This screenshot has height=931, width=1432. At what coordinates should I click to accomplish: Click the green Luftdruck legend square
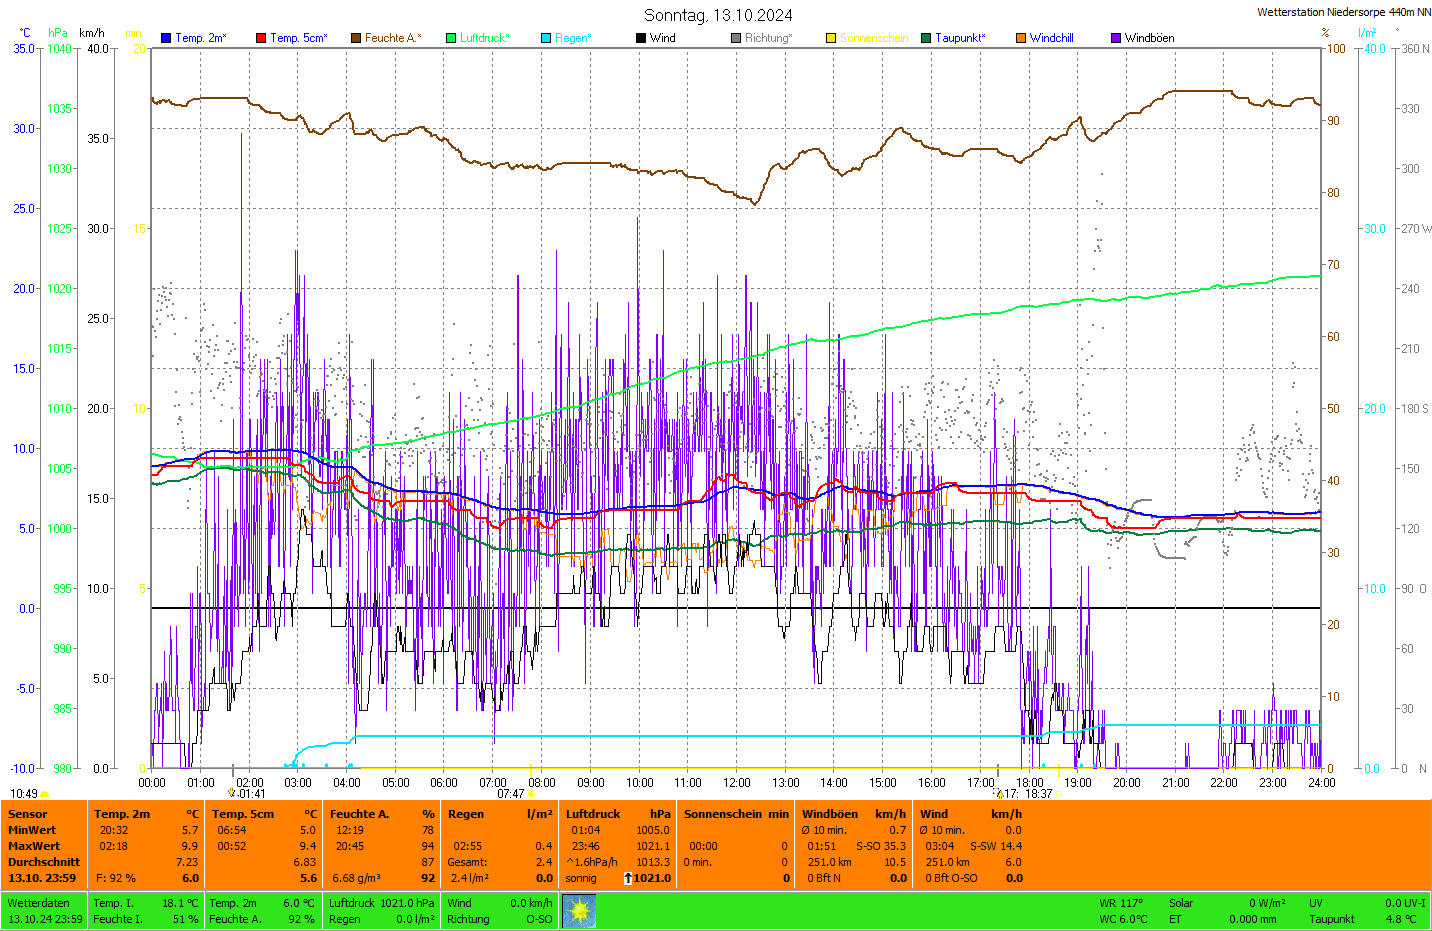[x=451, y=38]
